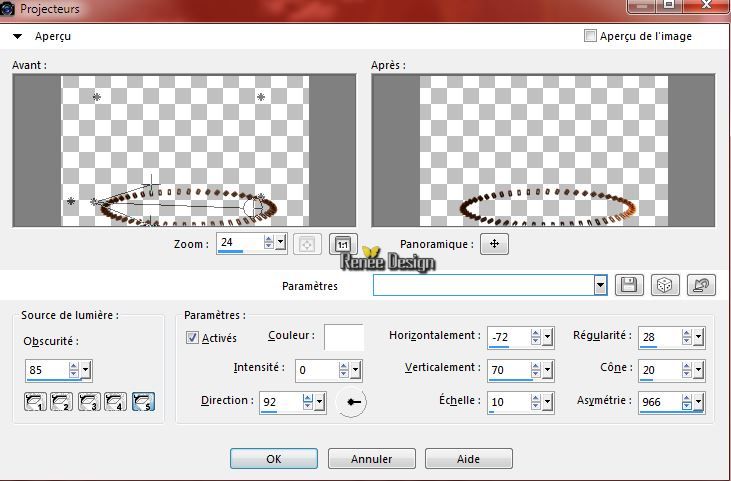Select light source number 4

point(115,401)
